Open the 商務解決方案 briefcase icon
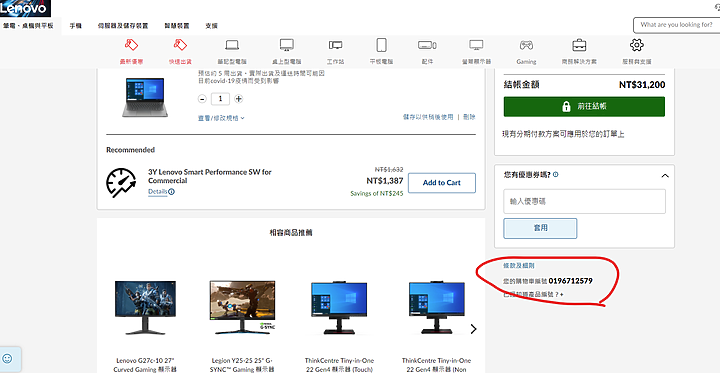Image resolution: width=720 pixels, height=373 pixels. [x=579, y=45]
